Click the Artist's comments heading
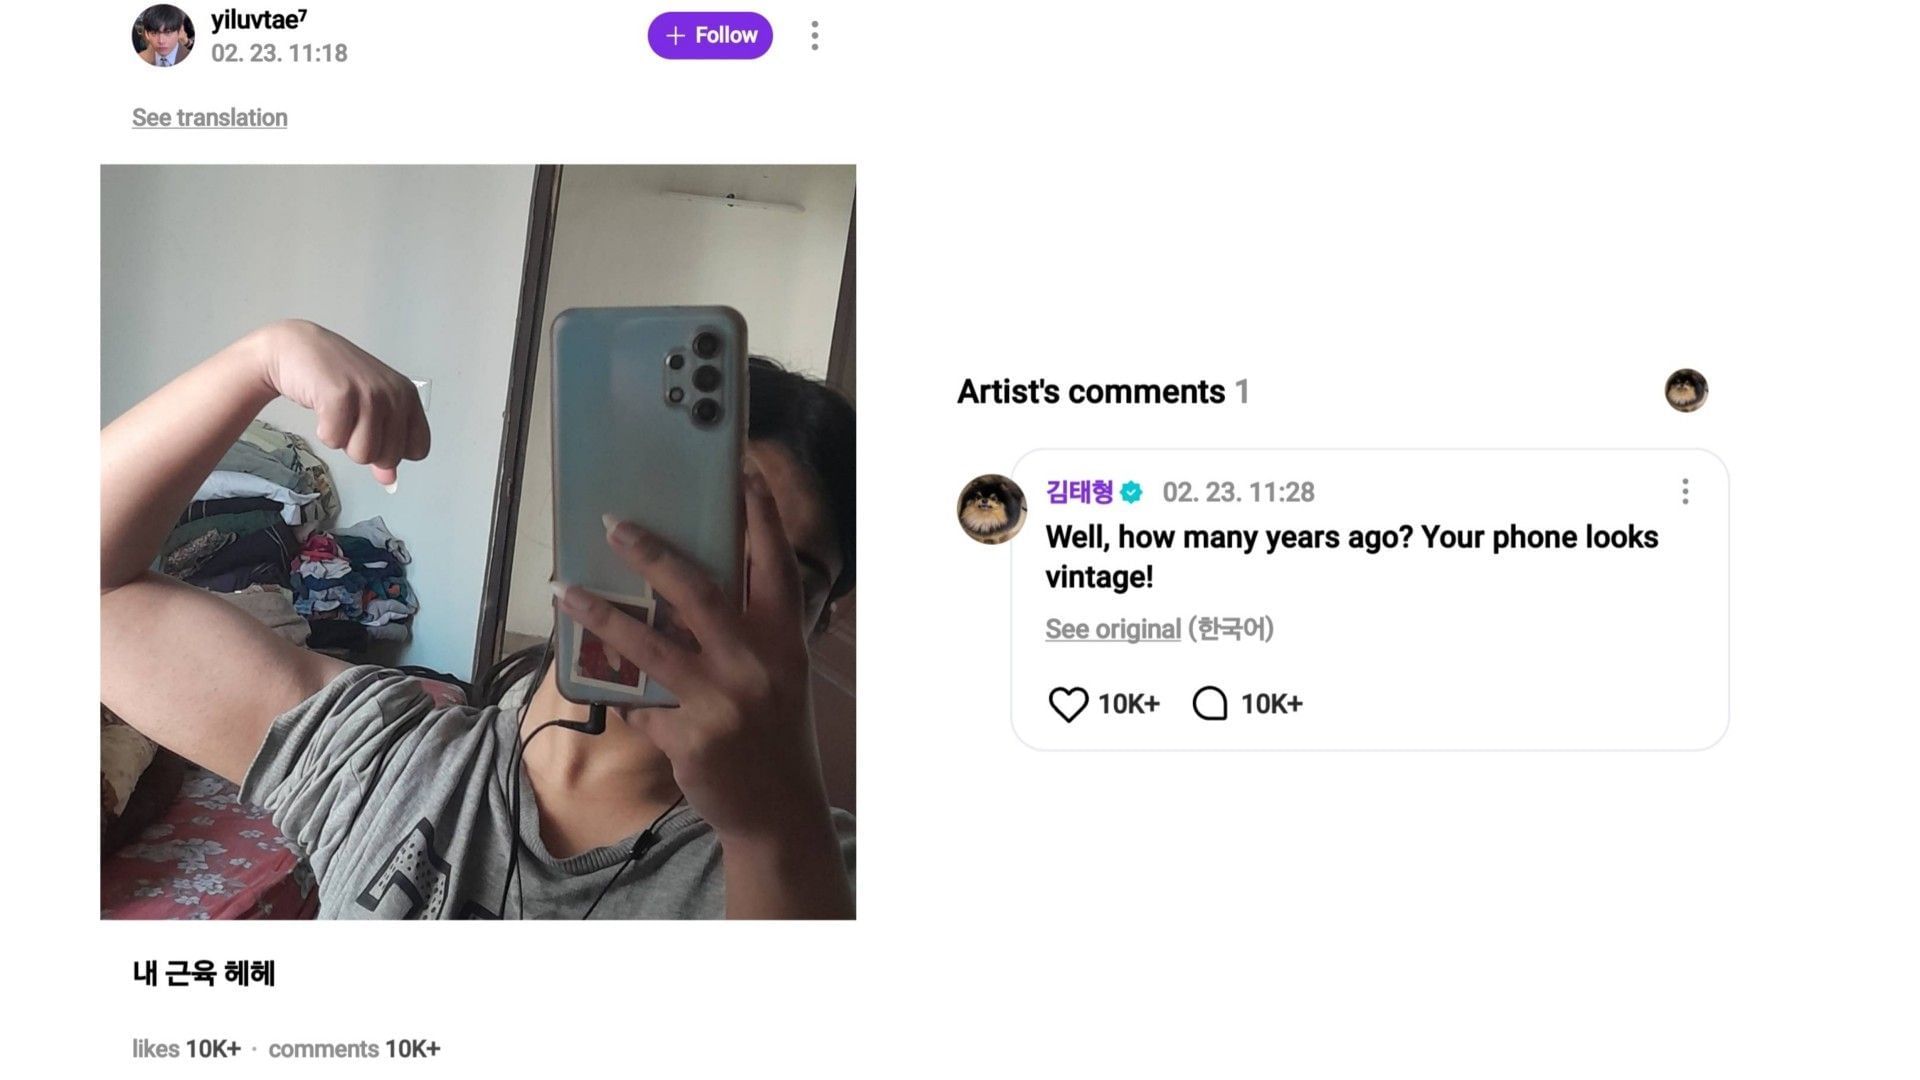Screen dimensions: 1920x1080 point(1091,392)
